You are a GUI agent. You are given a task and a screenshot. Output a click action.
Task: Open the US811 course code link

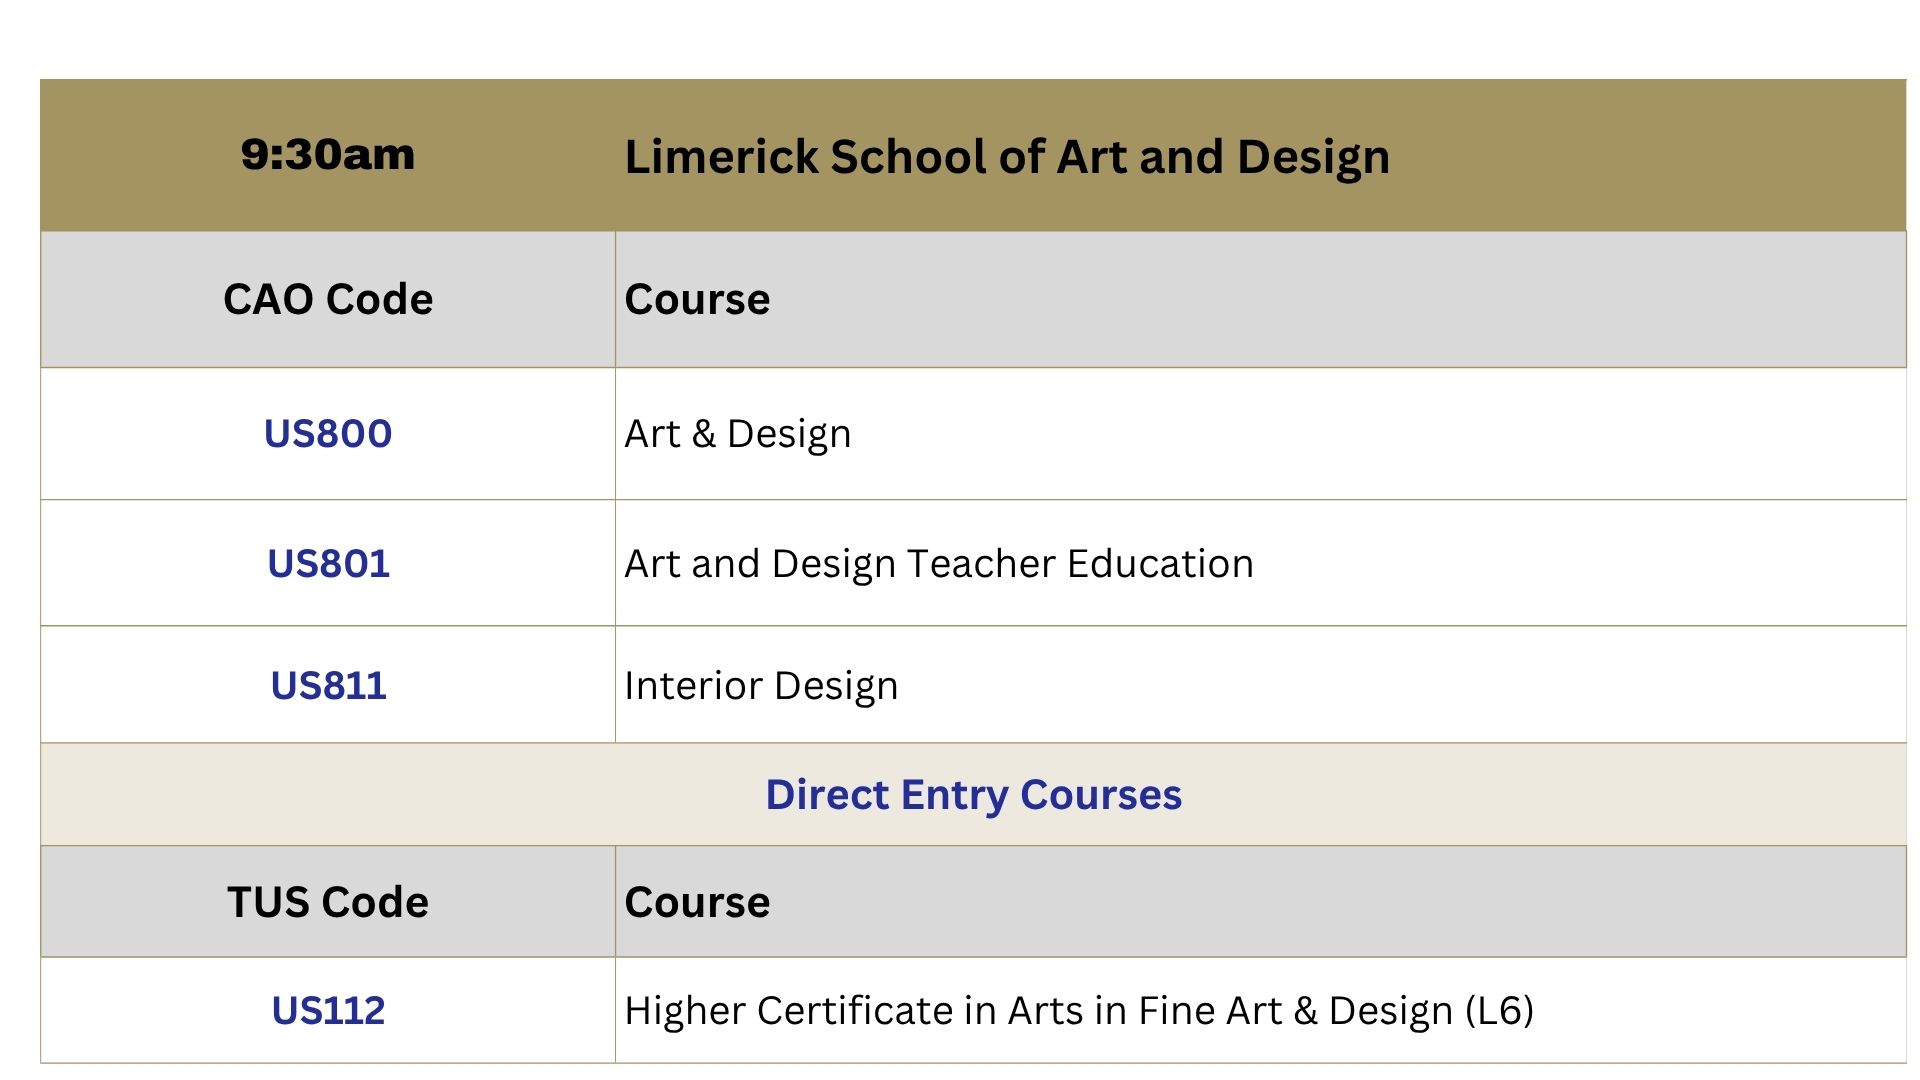(x=328, y=686)
